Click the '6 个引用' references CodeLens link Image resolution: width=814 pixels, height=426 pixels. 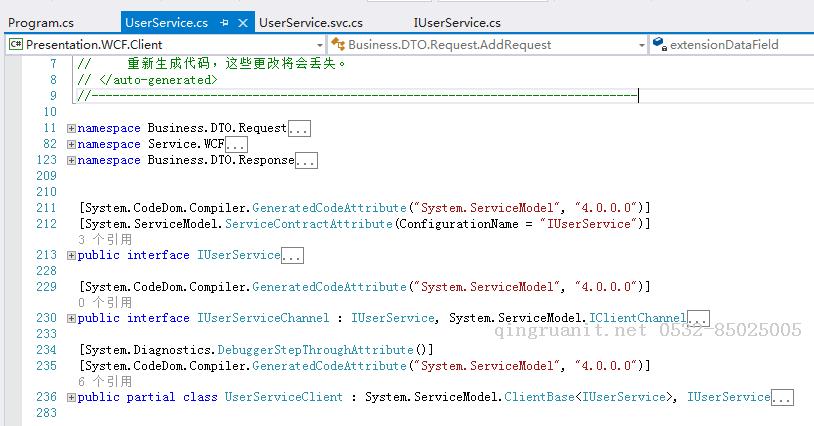(x=104, y=382)
